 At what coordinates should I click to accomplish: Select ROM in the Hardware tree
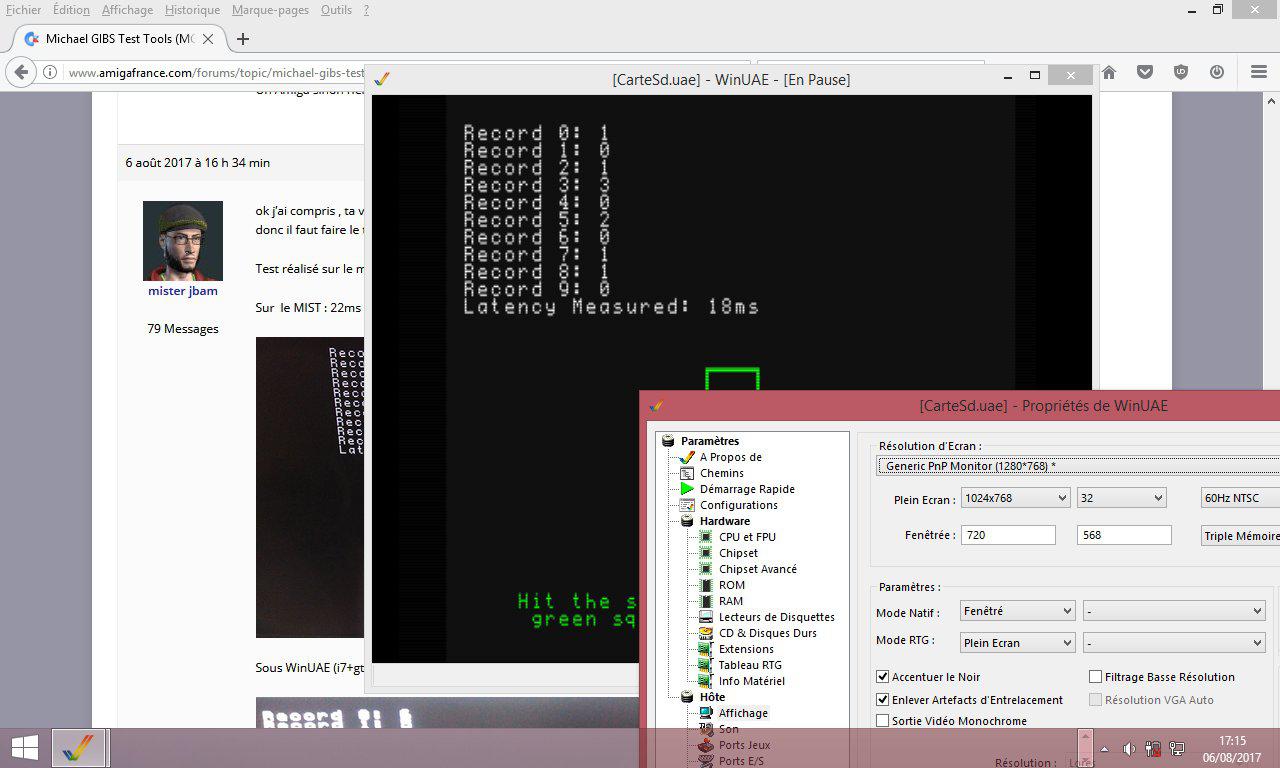[x=731, y=585]
